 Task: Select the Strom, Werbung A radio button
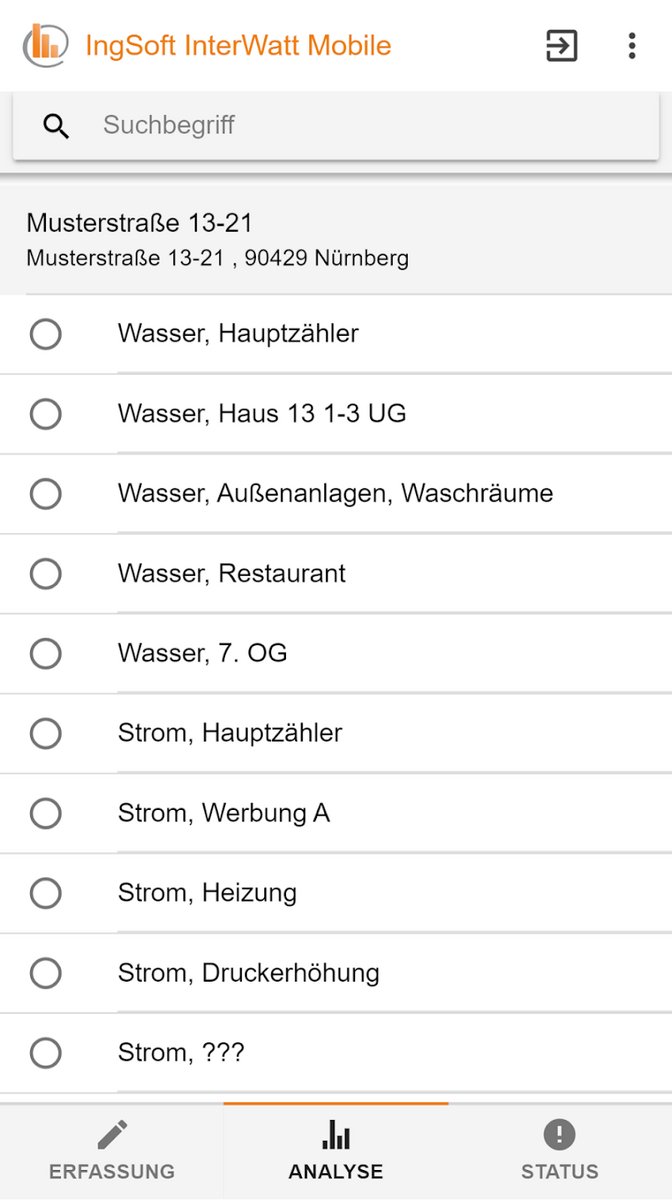pos(46,813)
